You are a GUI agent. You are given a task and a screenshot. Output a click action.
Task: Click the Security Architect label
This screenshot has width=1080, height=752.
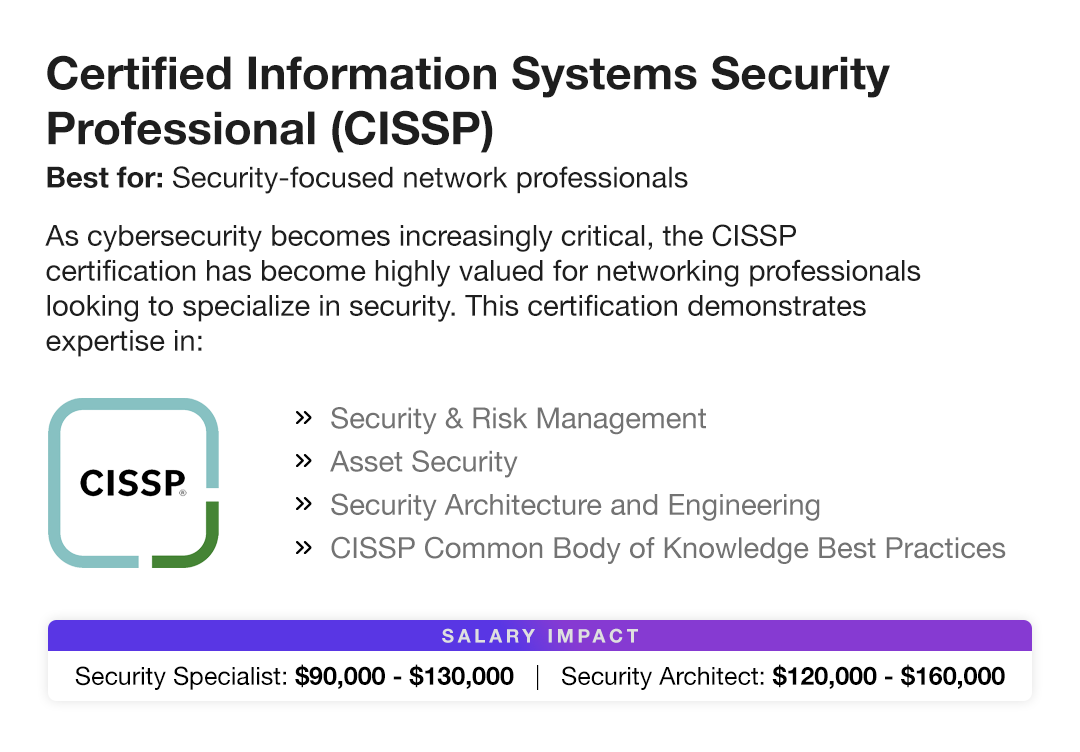click(x=663, y=677)
